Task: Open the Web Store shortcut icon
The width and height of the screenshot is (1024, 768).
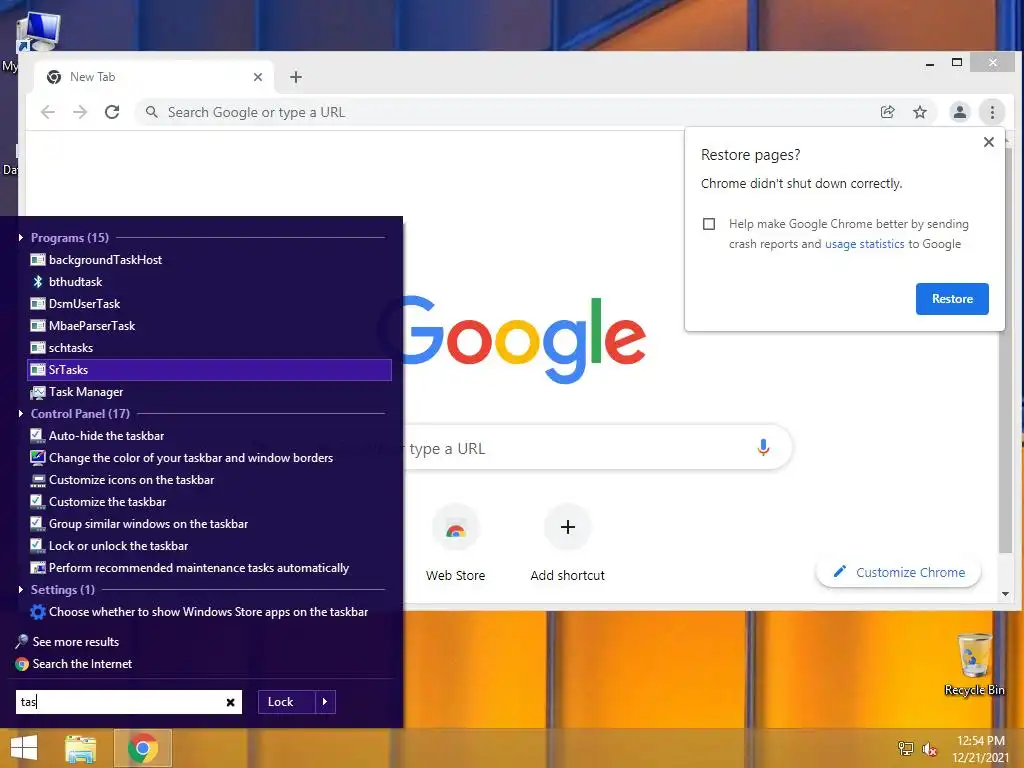Action: click(455, 529)
